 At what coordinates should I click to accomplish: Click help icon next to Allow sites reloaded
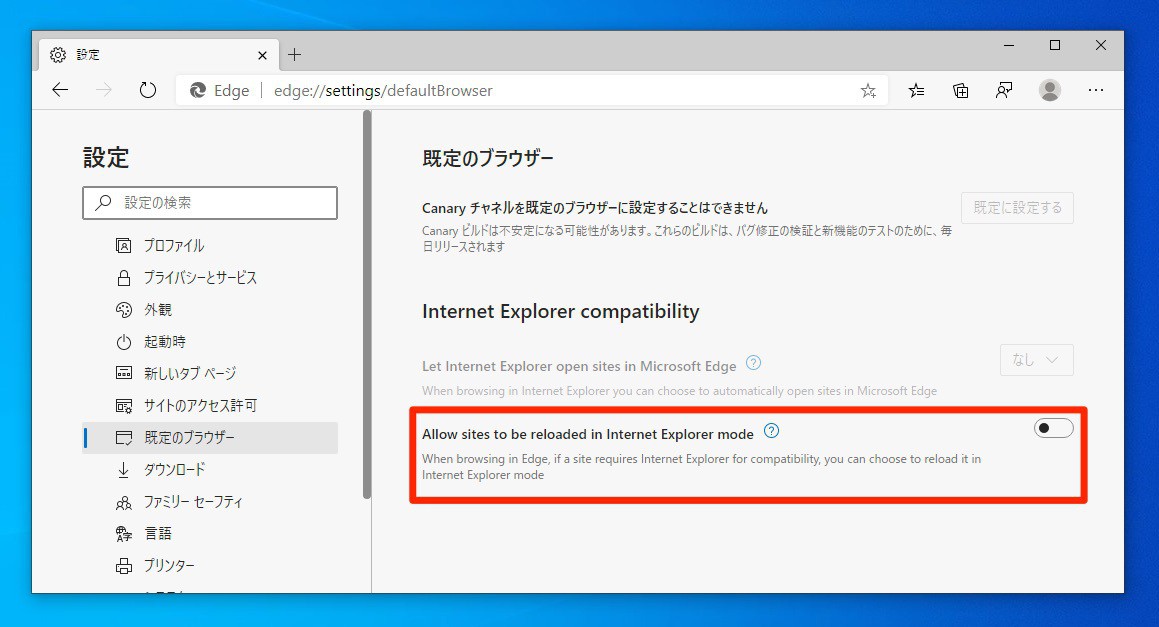[x=771, y=431]
